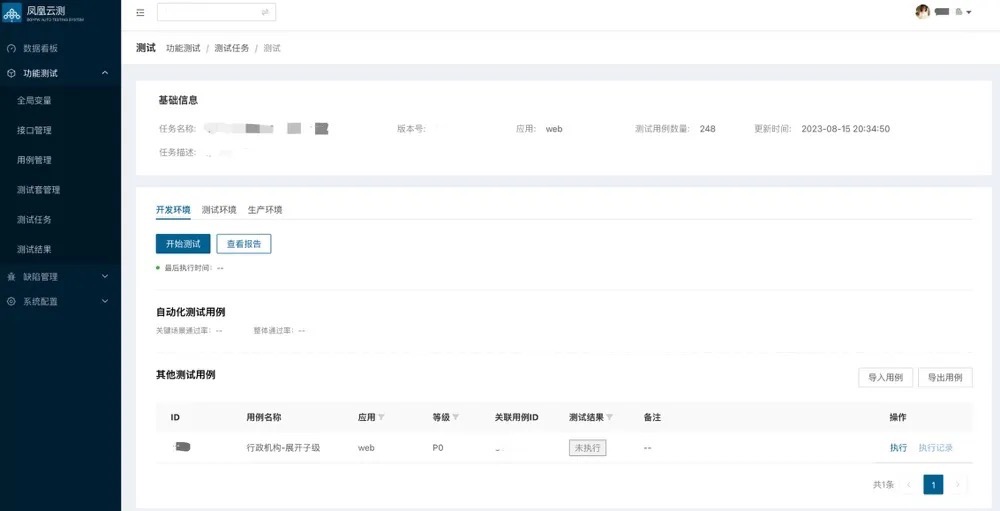
Task: Click 执行 link in the table row
Action: (x=899, y=448)
